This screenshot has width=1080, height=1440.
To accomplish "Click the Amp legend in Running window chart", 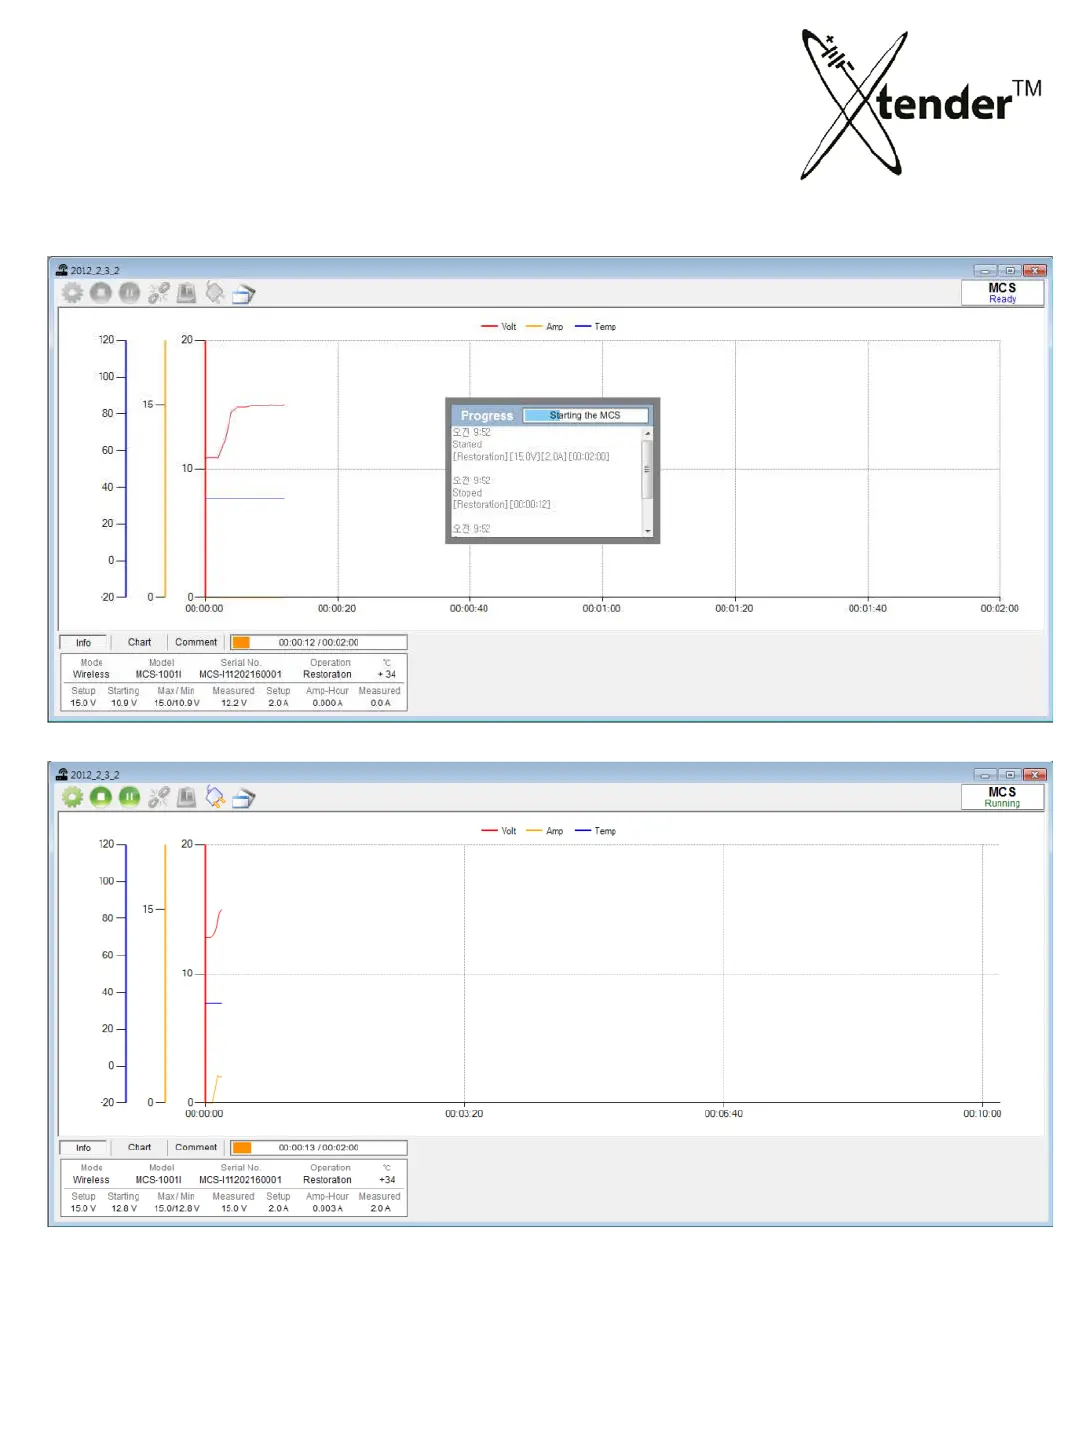I will [x=545, y=831].
